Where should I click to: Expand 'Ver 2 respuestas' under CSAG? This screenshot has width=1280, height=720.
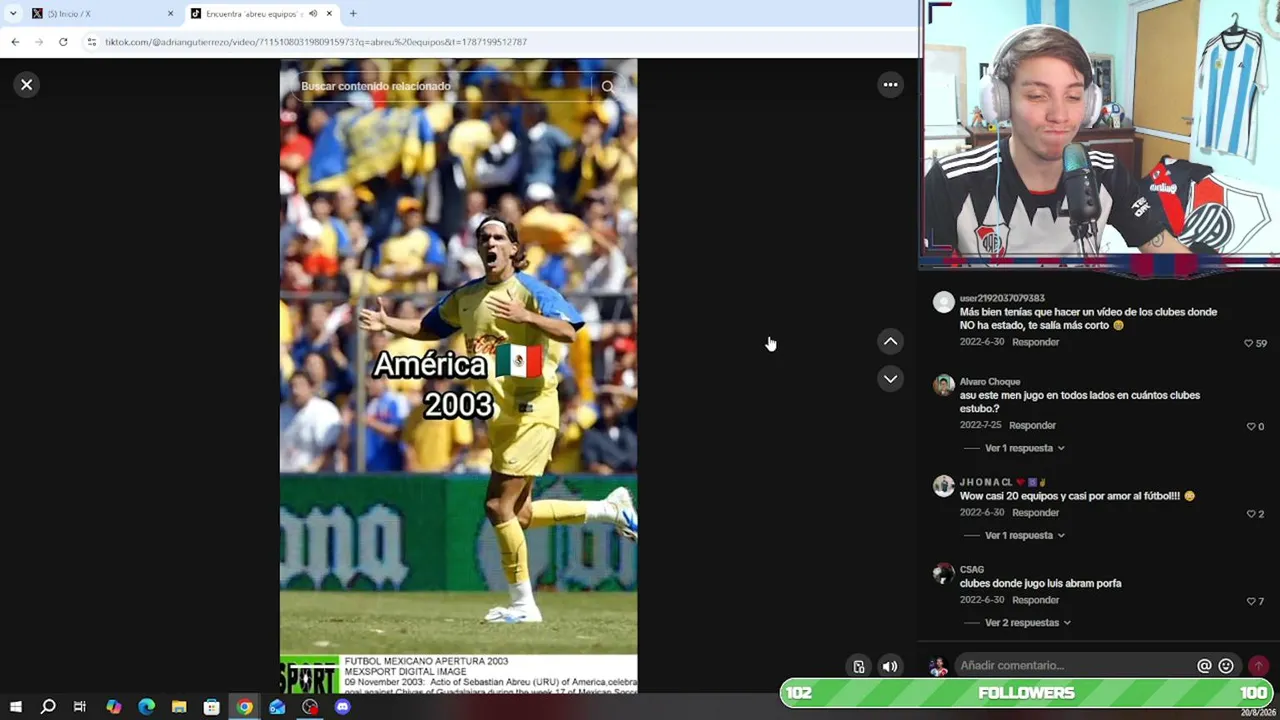pos(1028,623)
